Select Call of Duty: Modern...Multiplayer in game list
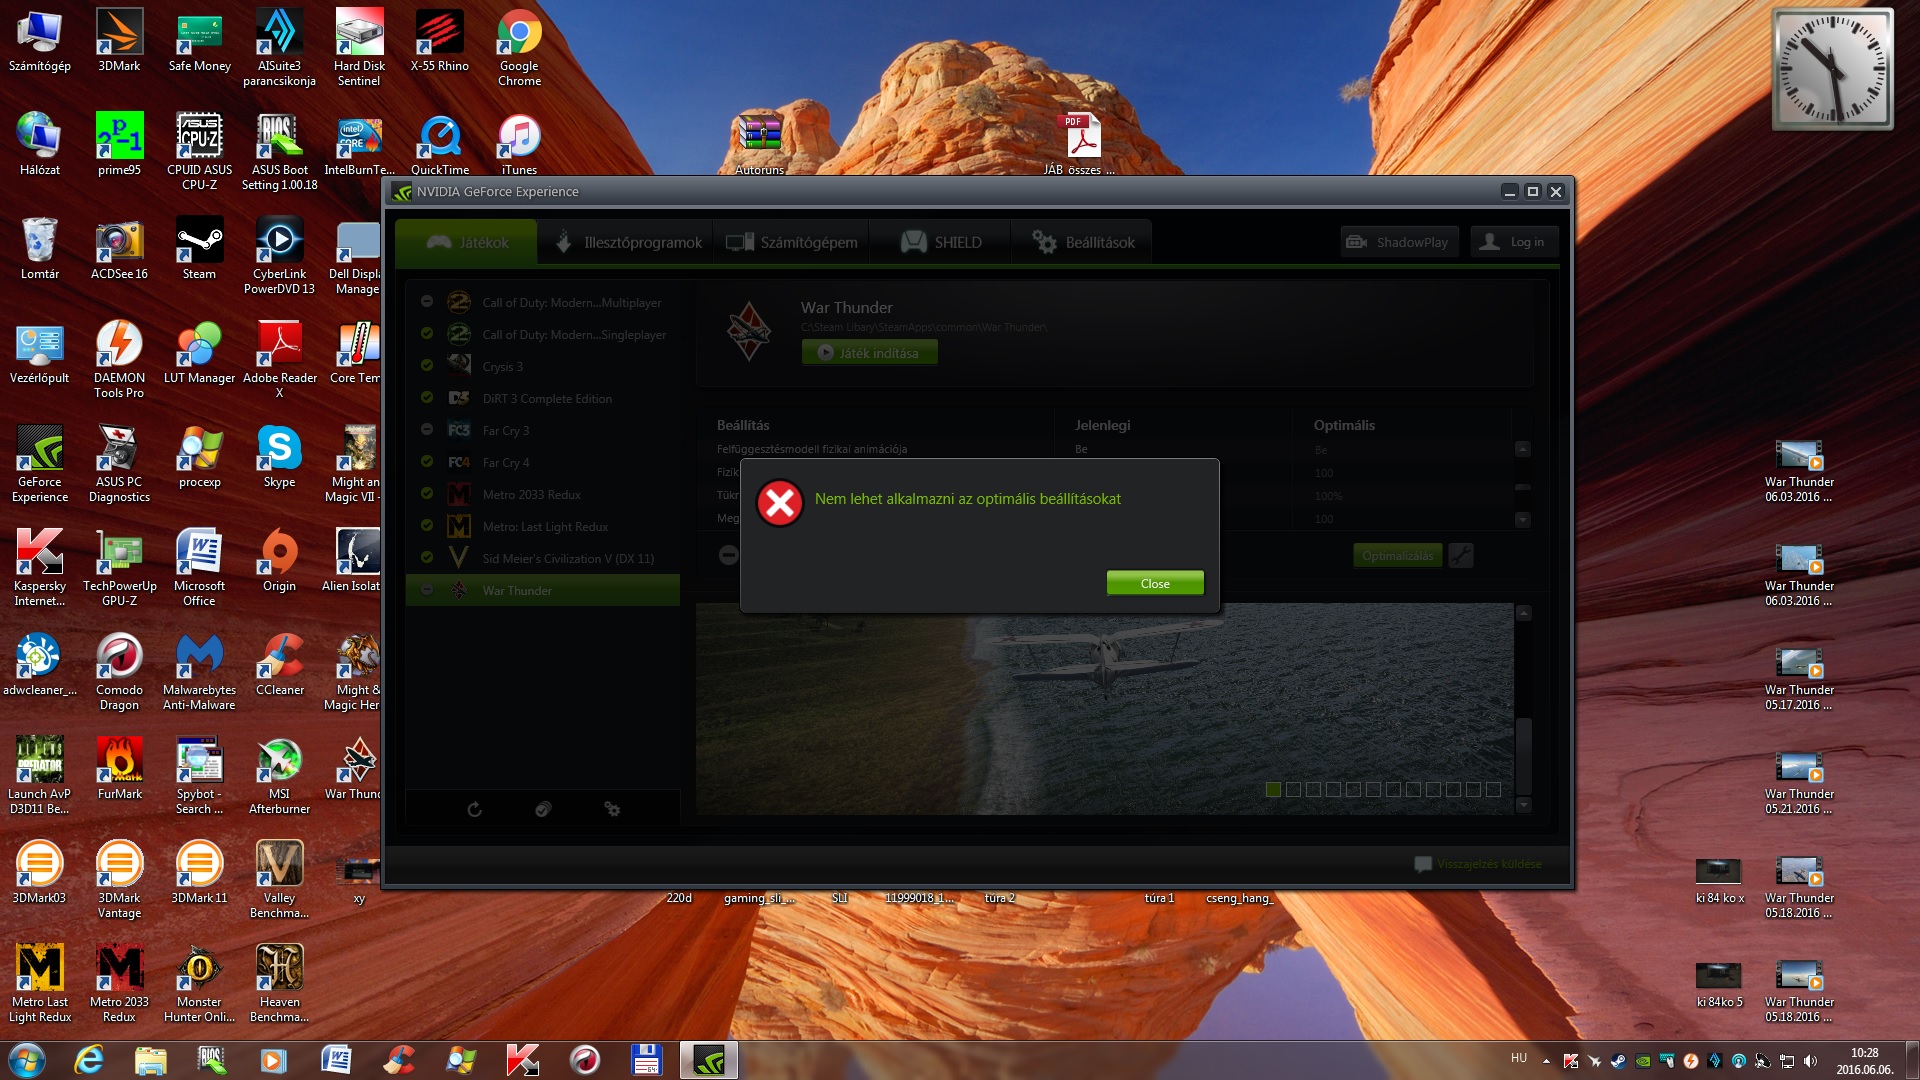The width and height of the screenshot is (1920, 1080). coord(543,302)
